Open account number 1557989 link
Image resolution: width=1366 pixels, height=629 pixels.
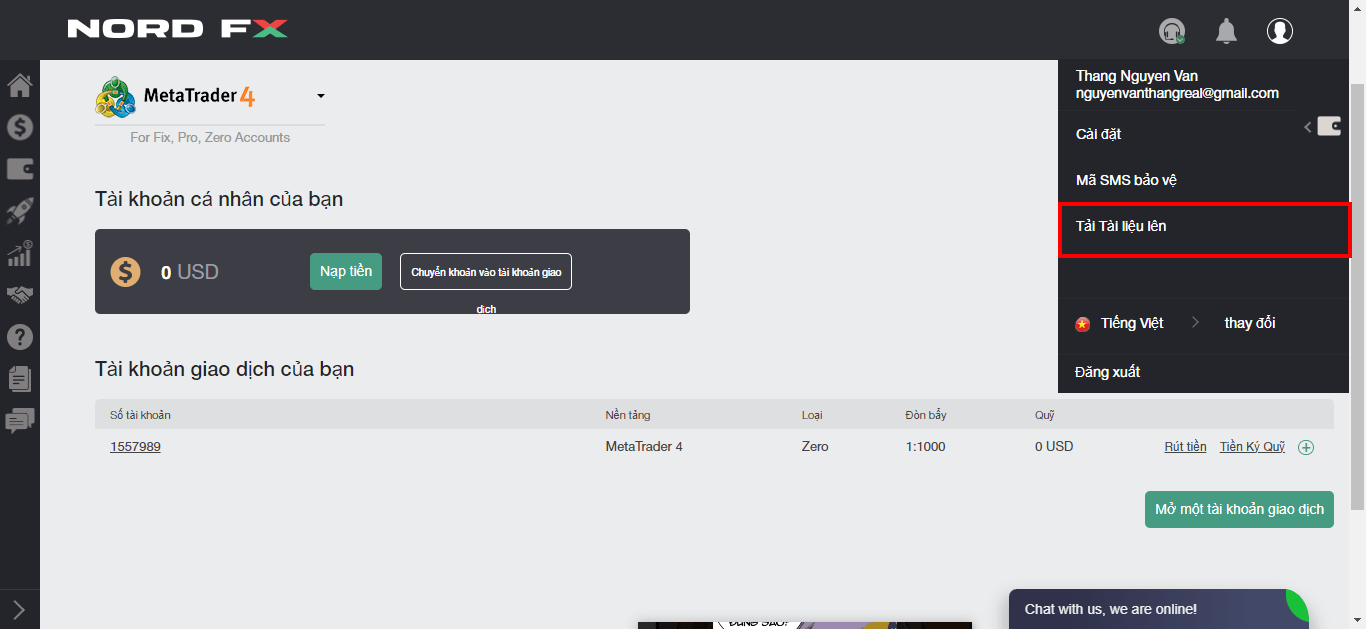point(135,447)
